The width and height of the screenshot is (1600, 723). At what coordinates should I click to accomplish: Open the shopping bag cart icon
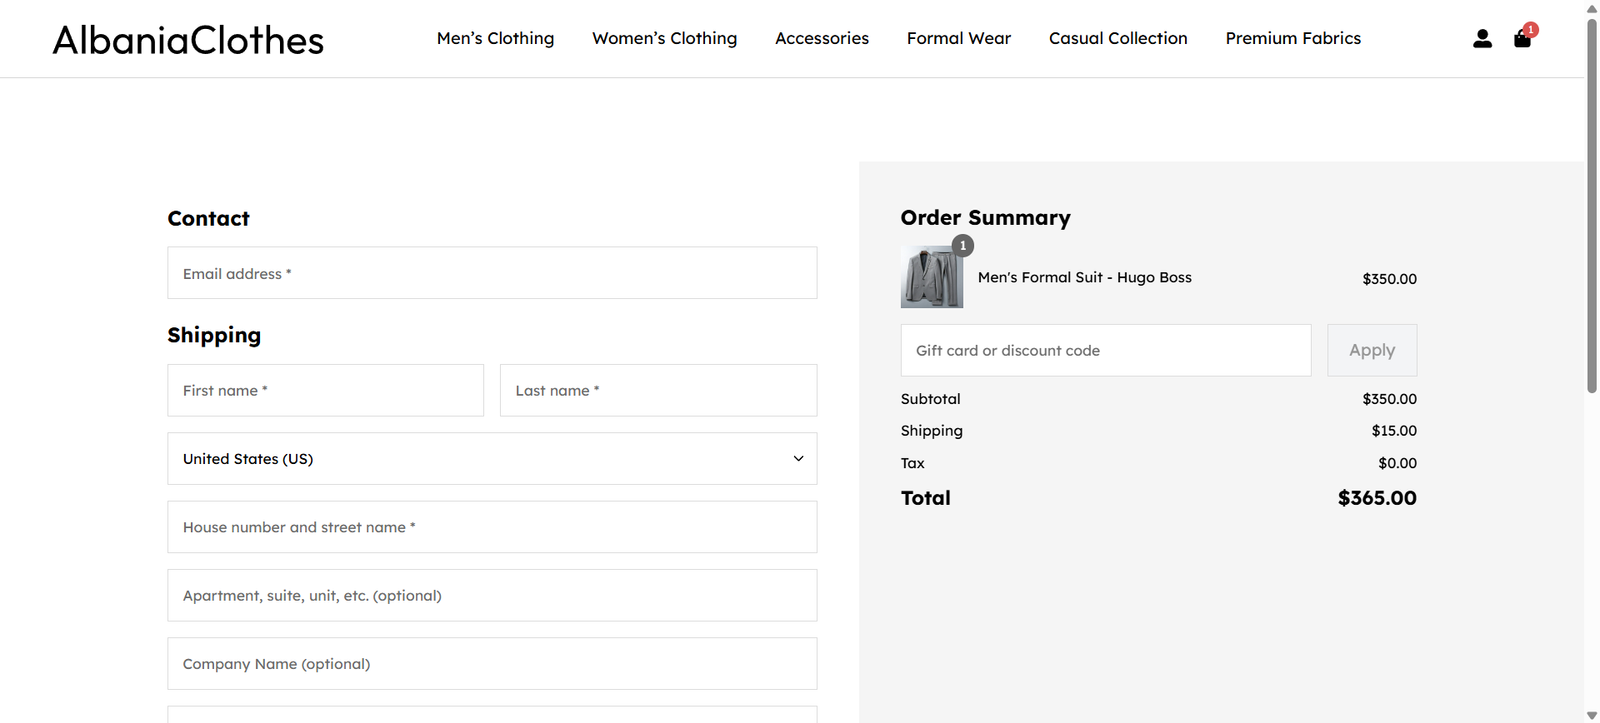point(1522,39)
